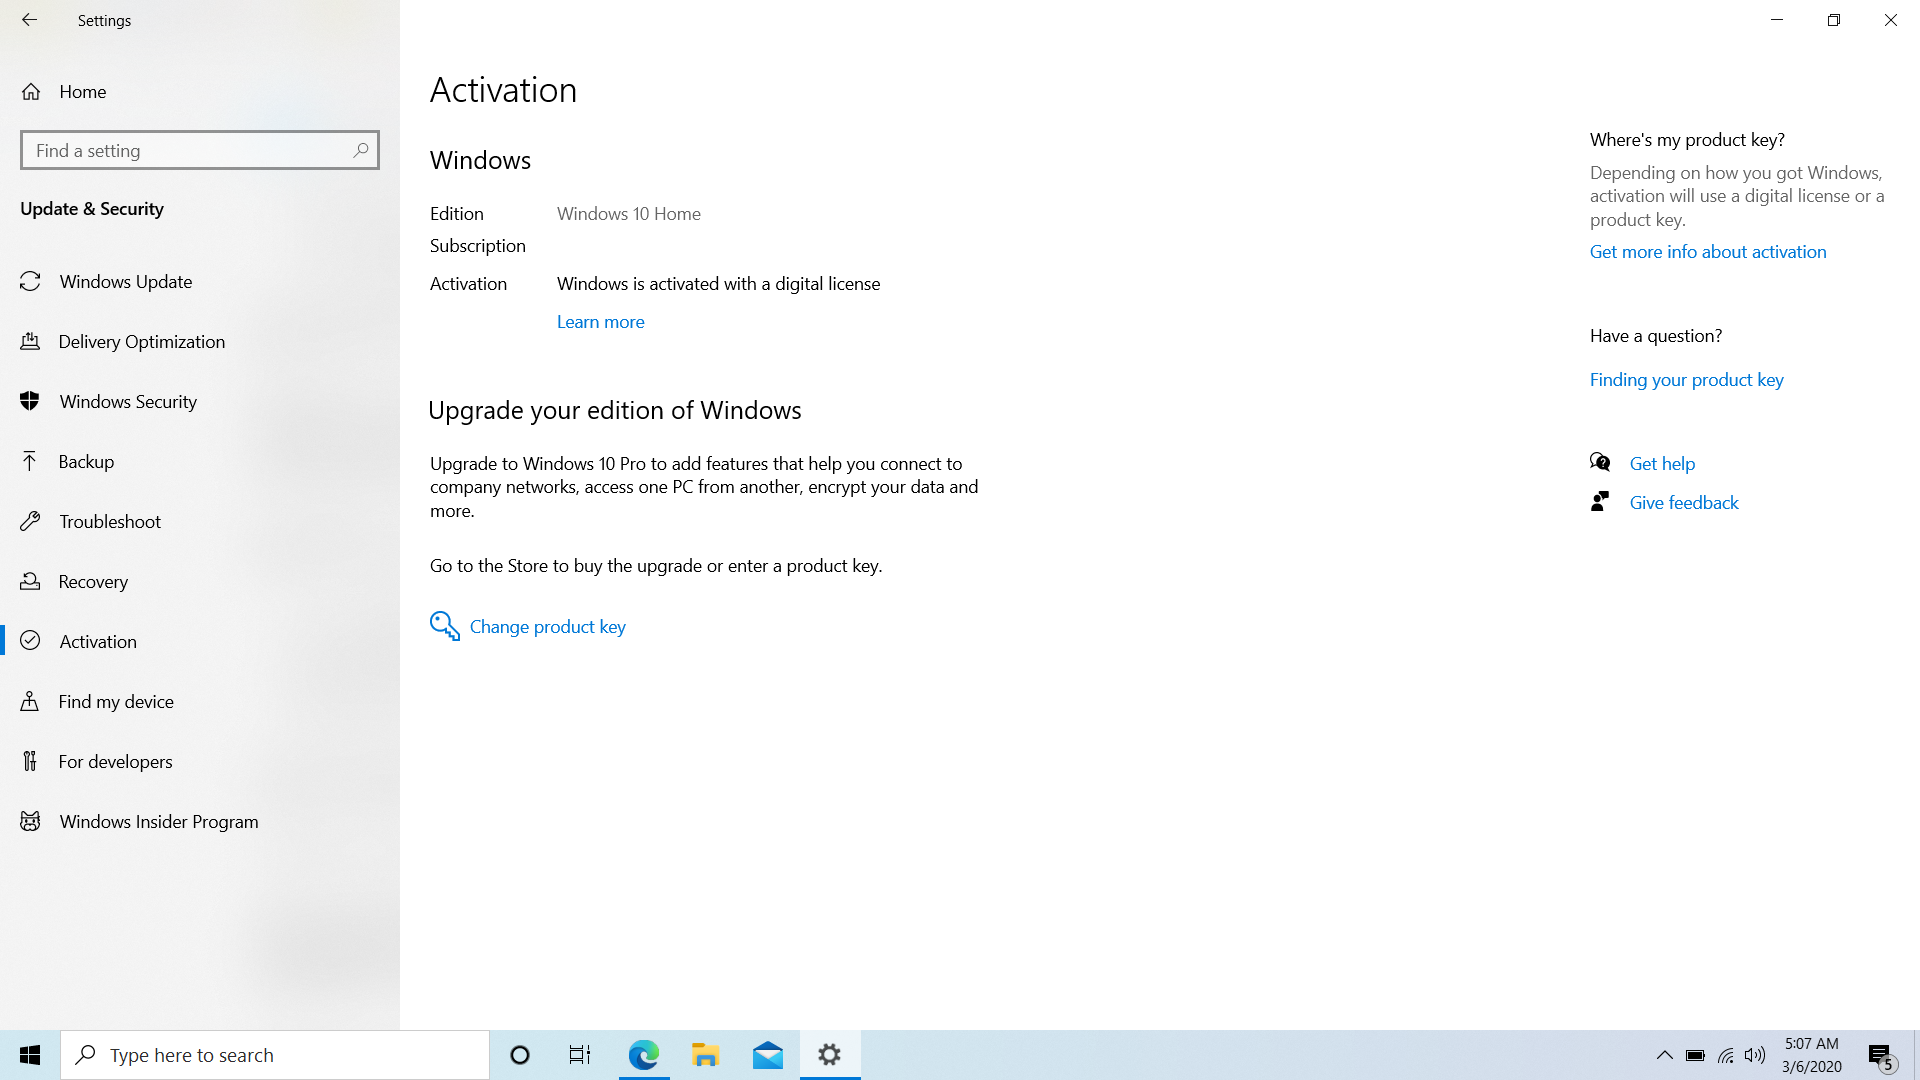The image size is (1920, 1080).
Task: Click the Show desktop sliver at taskbar end
Action: [1916, 1055]
